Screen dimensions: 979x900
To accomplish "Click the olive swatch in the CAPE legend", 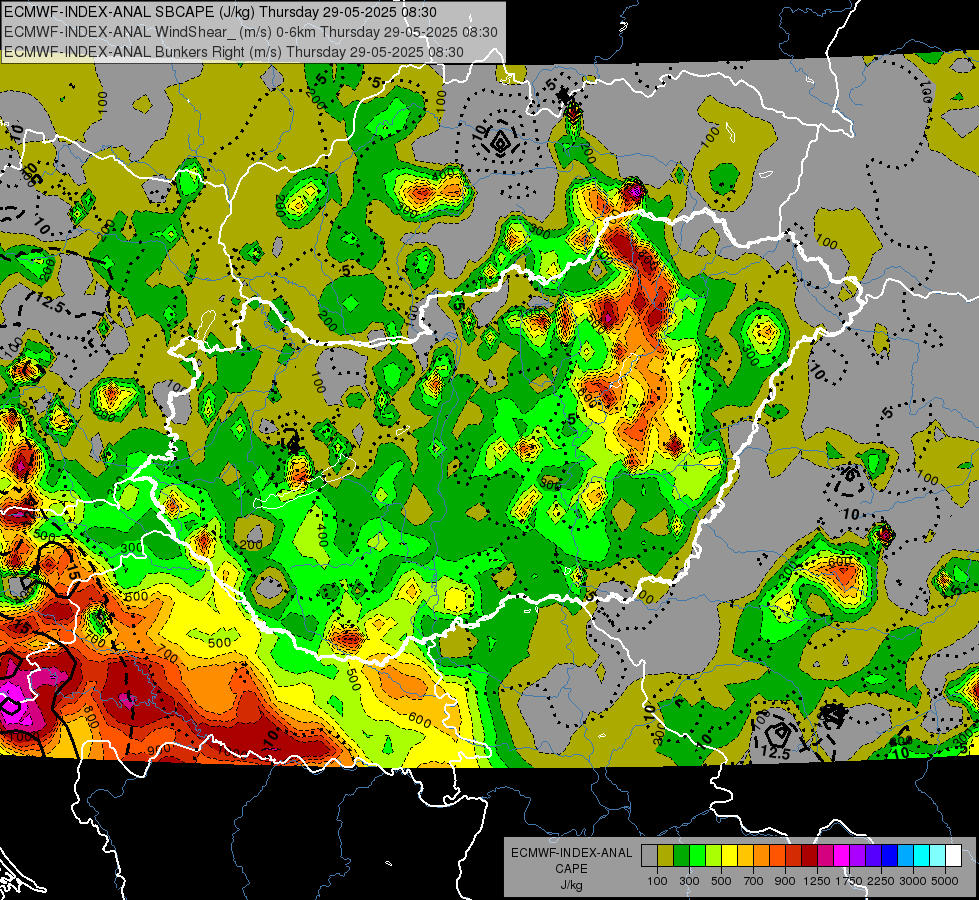I will [666, 856].
